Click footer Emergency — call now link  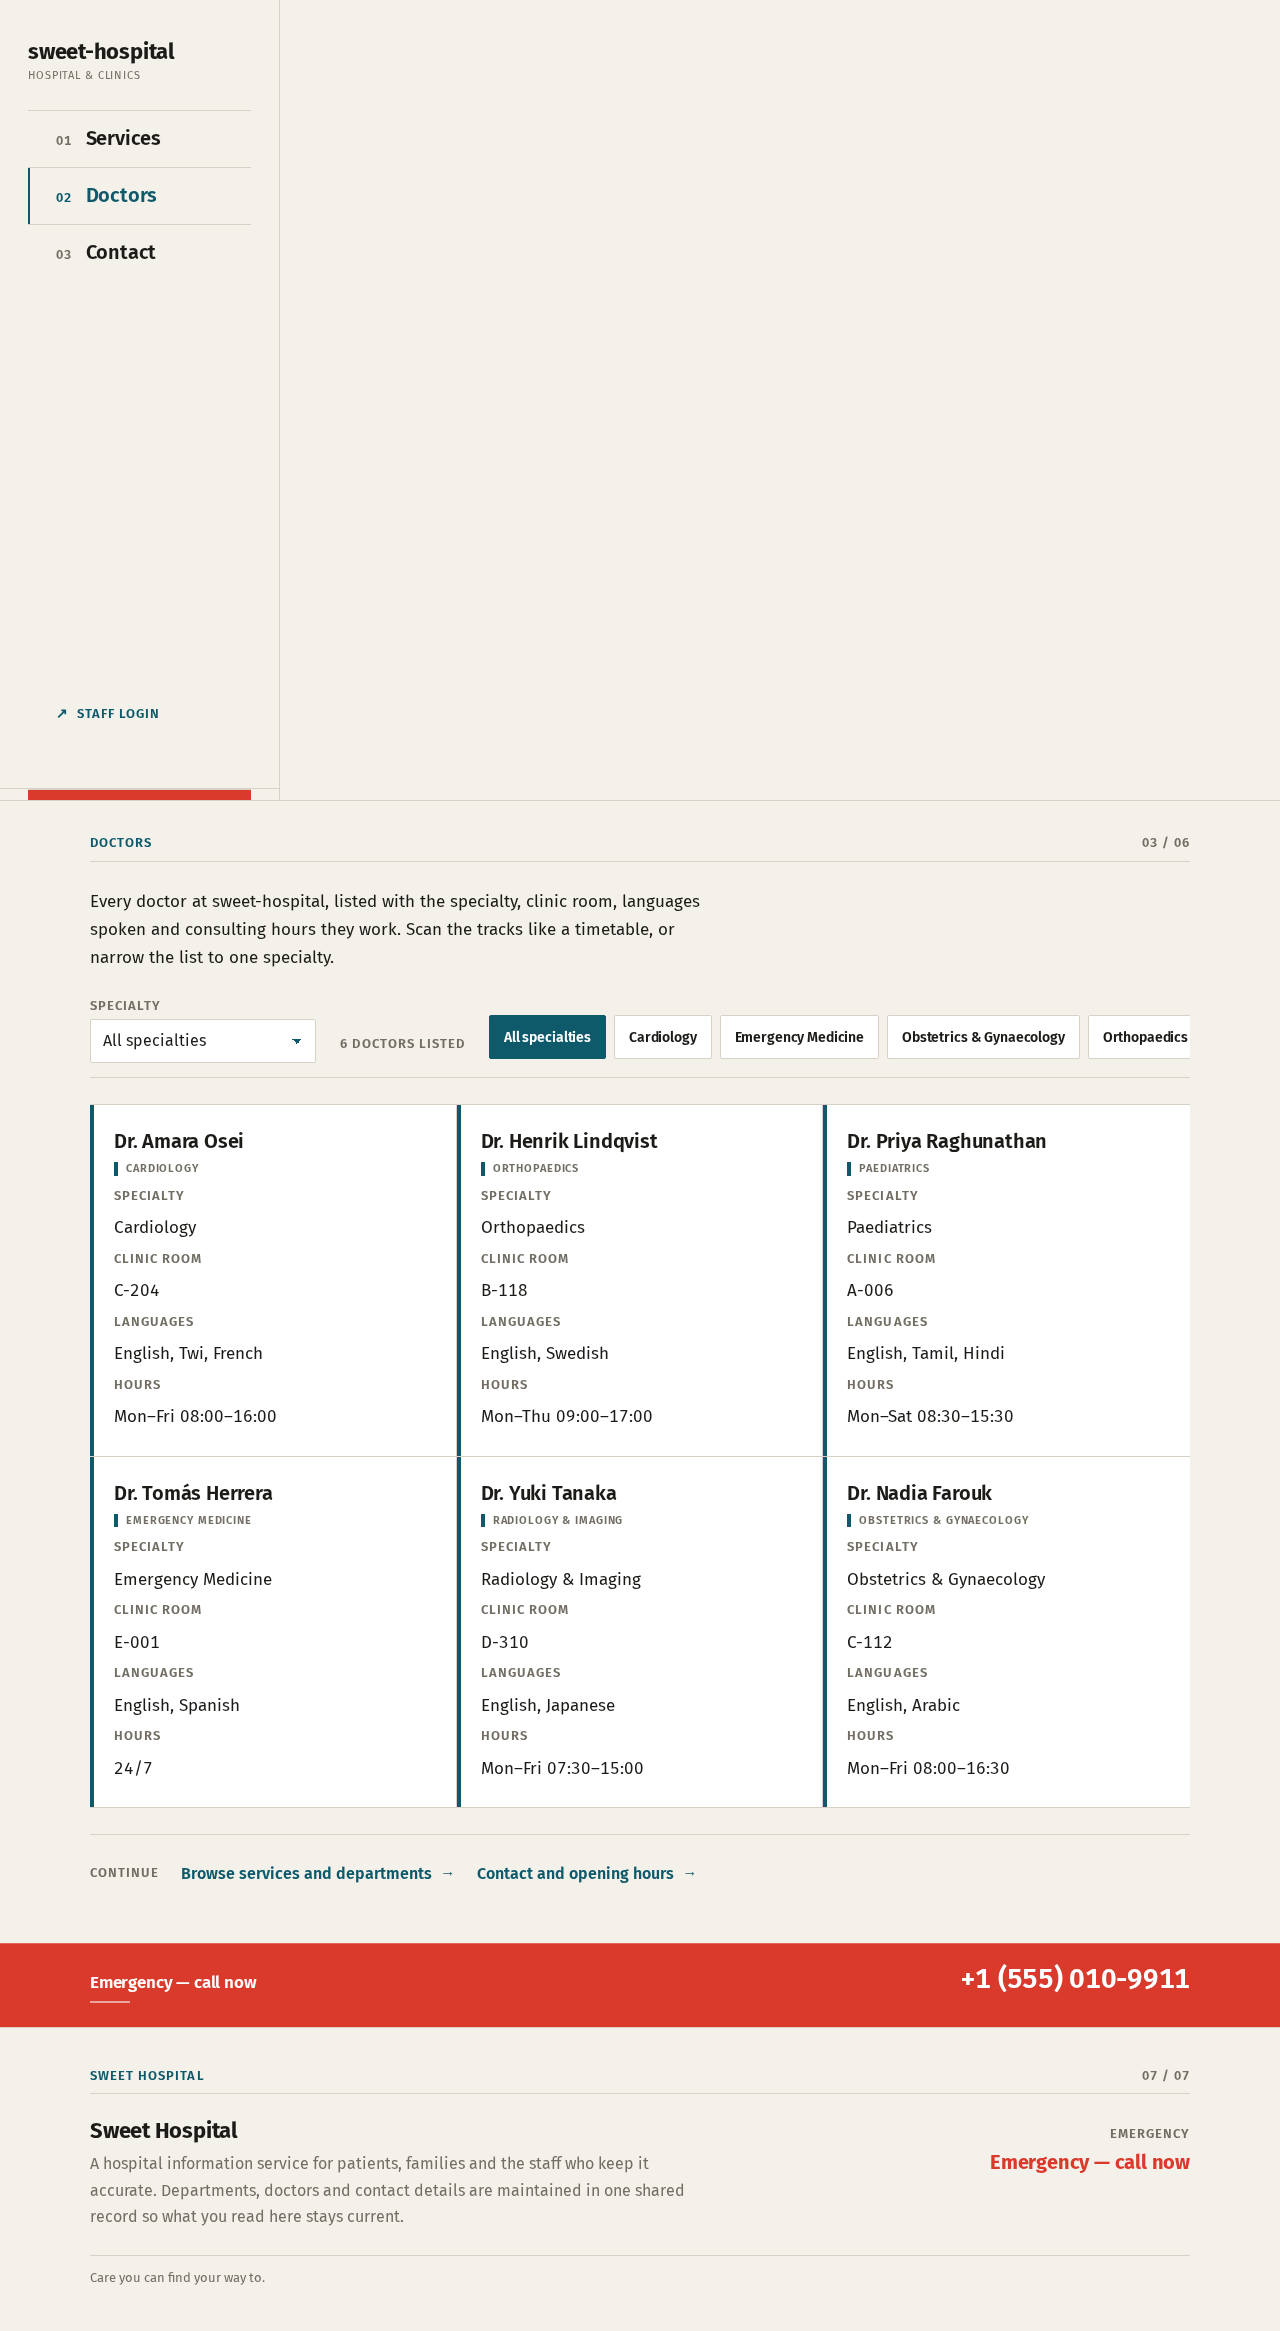[x=1090, y=2162]
